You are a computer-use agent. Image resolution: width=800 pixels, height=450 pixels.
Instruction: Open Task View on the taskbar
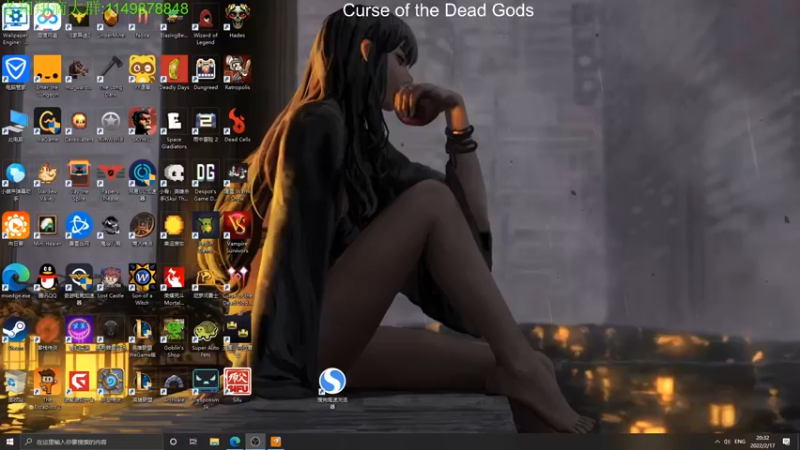pos(193,441)
